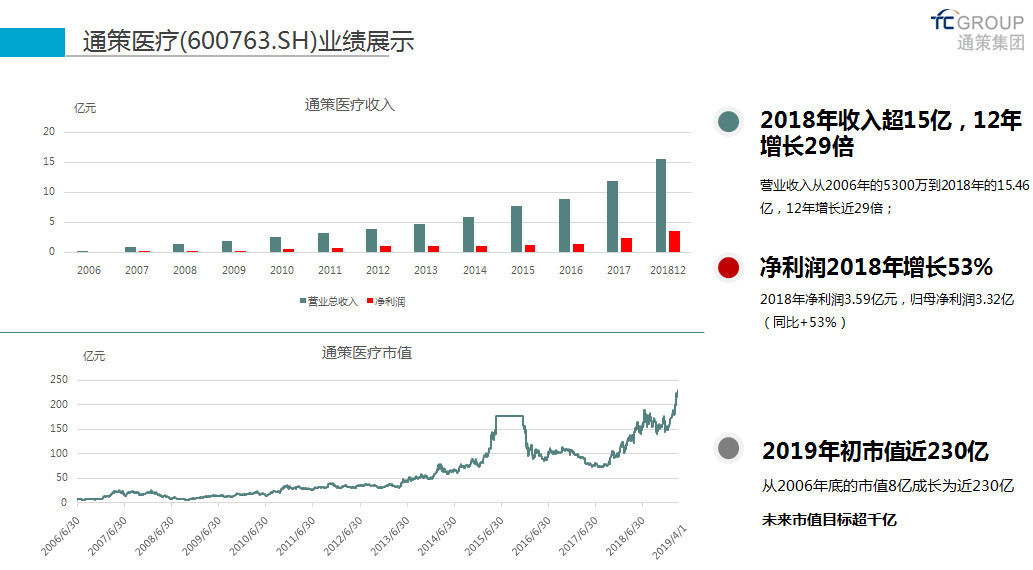The image size is (1033, 570).
Task: Click the 2013 revenue teal bar
Action: click(x=420, y=238)
